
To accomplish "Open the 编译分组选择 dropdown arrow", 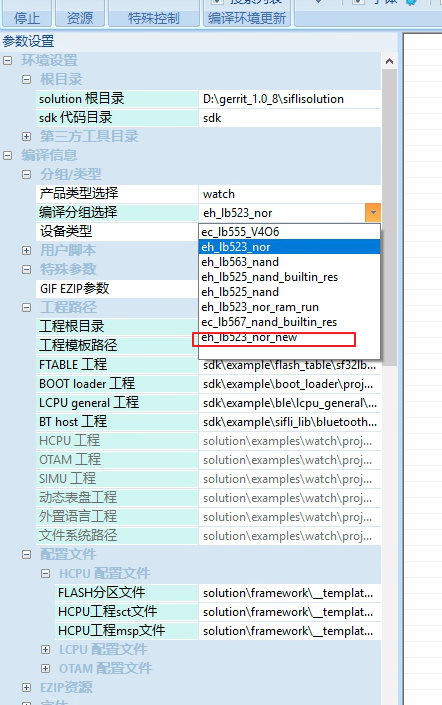I will (x=373, y=213).
